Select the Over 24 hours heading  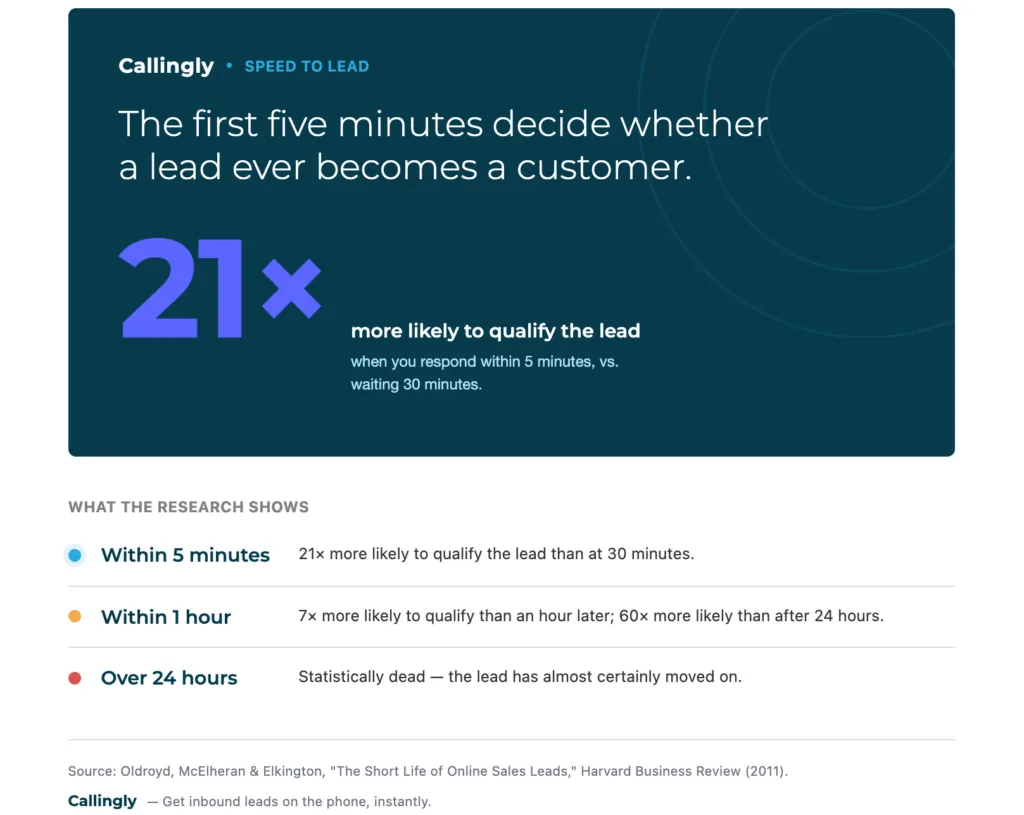(169, 678)
